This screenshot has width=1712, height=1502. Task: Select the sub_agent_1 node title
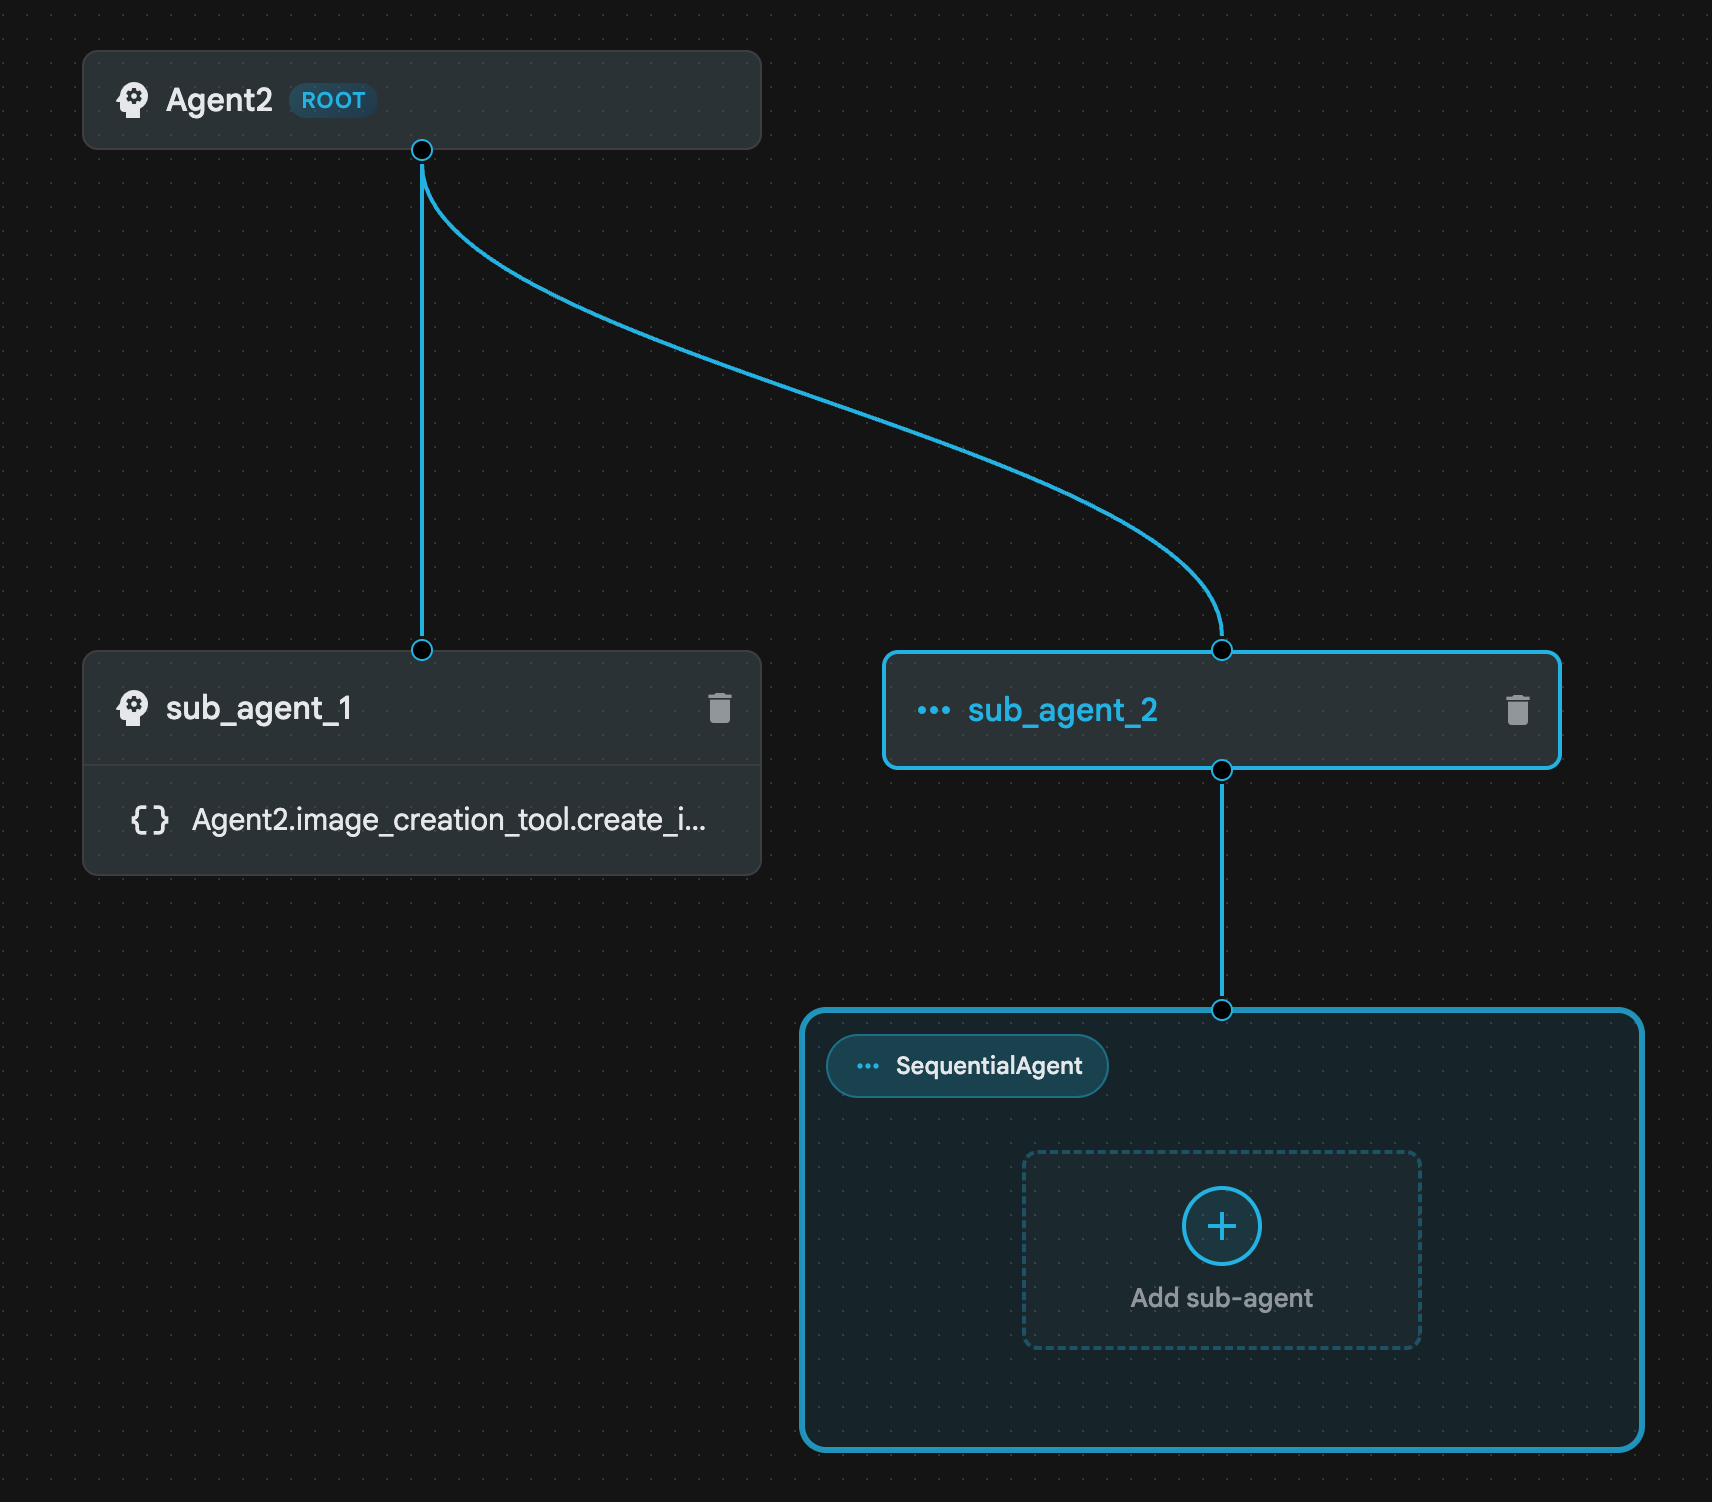(x=258, y=708)
